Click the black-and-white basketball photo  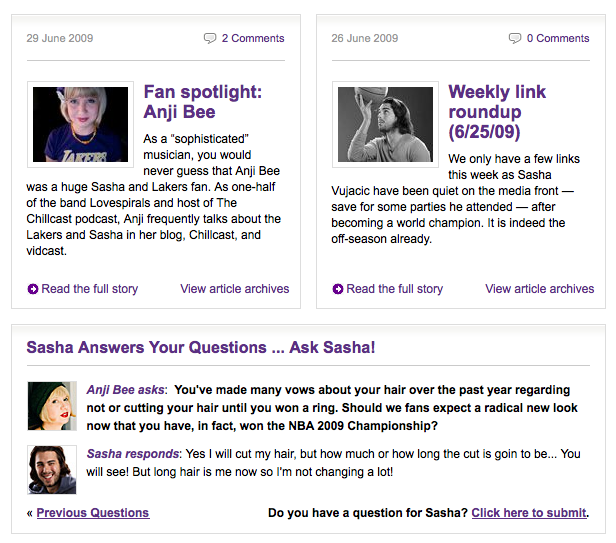385,124
